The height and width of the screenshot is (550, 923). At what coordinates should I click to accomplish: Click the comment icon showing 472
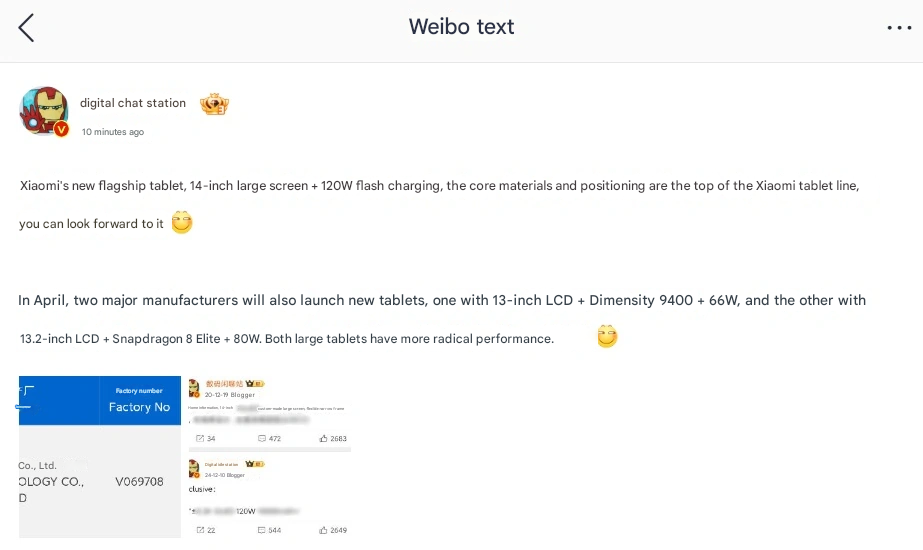point(262,439)
